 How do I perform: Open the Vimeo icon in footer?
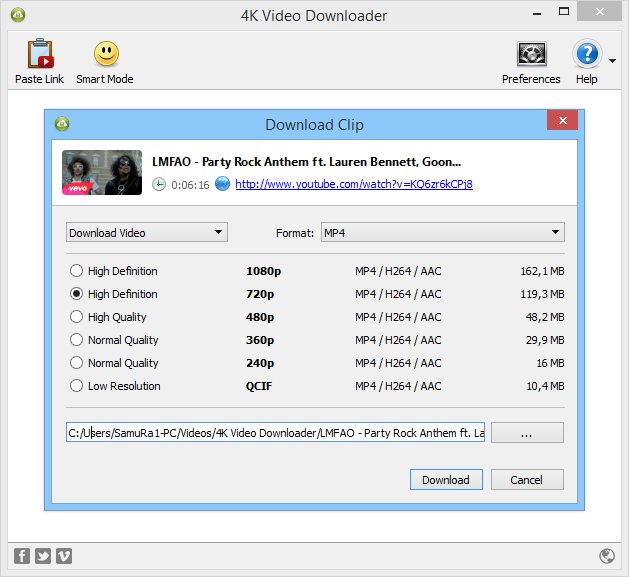pos(64,556)
